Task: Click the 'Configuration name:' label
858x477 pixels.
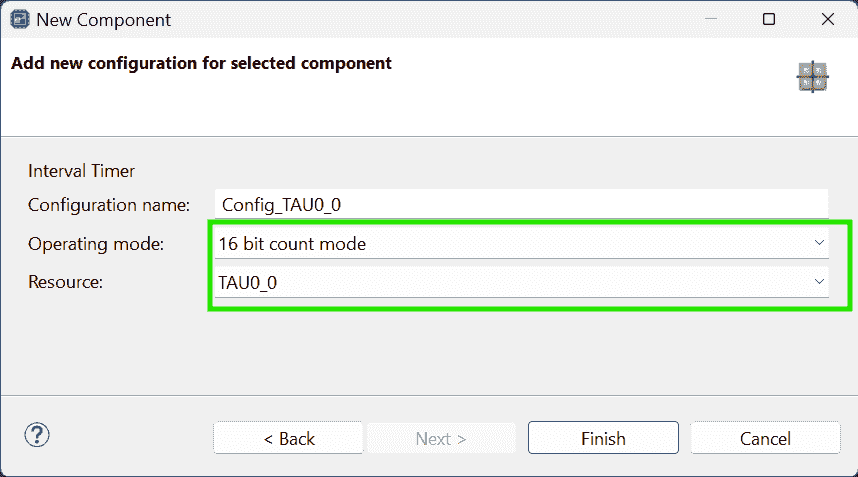Action: coord(109,205)
